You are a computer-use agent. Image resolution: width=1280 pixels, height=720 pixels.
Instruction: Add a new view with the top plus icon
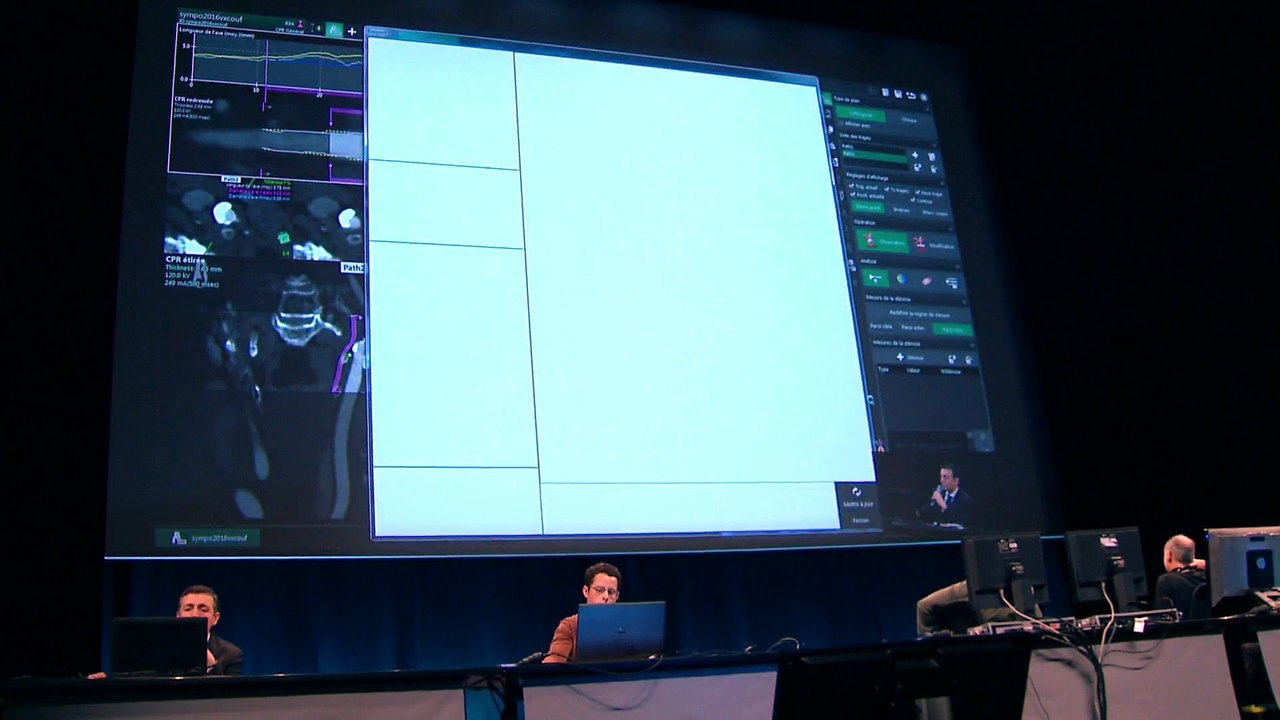[351, 31]
